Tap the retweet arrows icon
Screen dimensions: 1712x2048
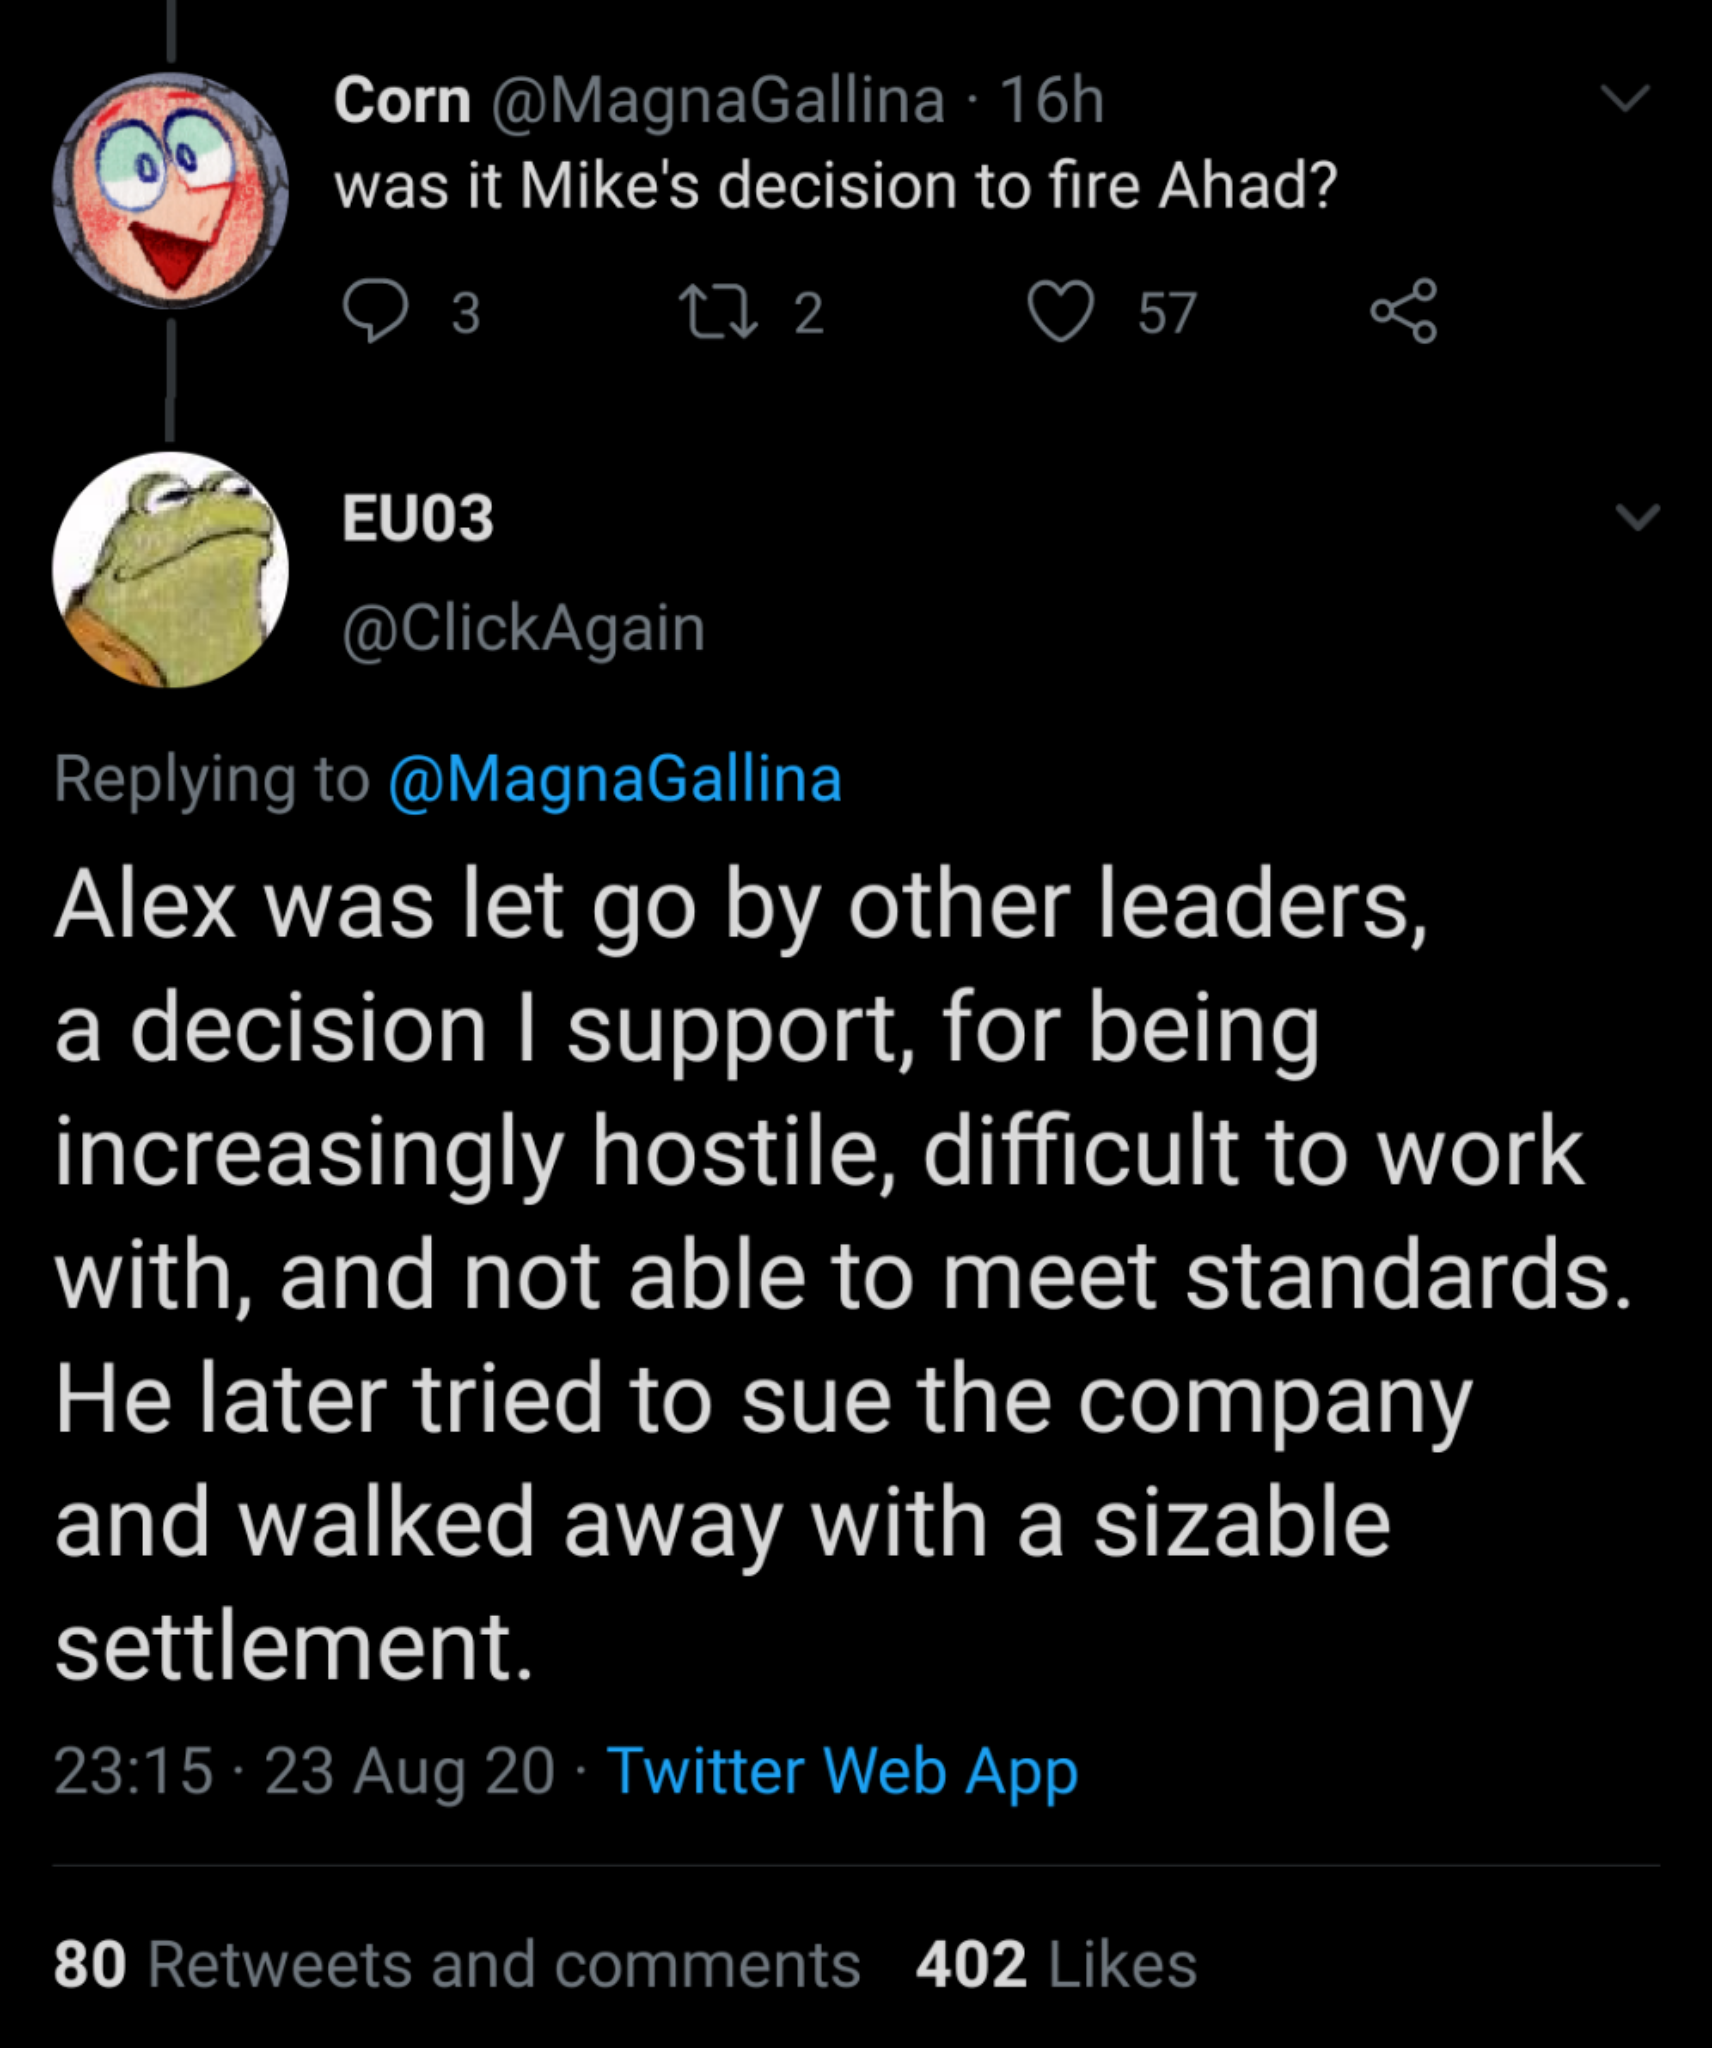717,312
